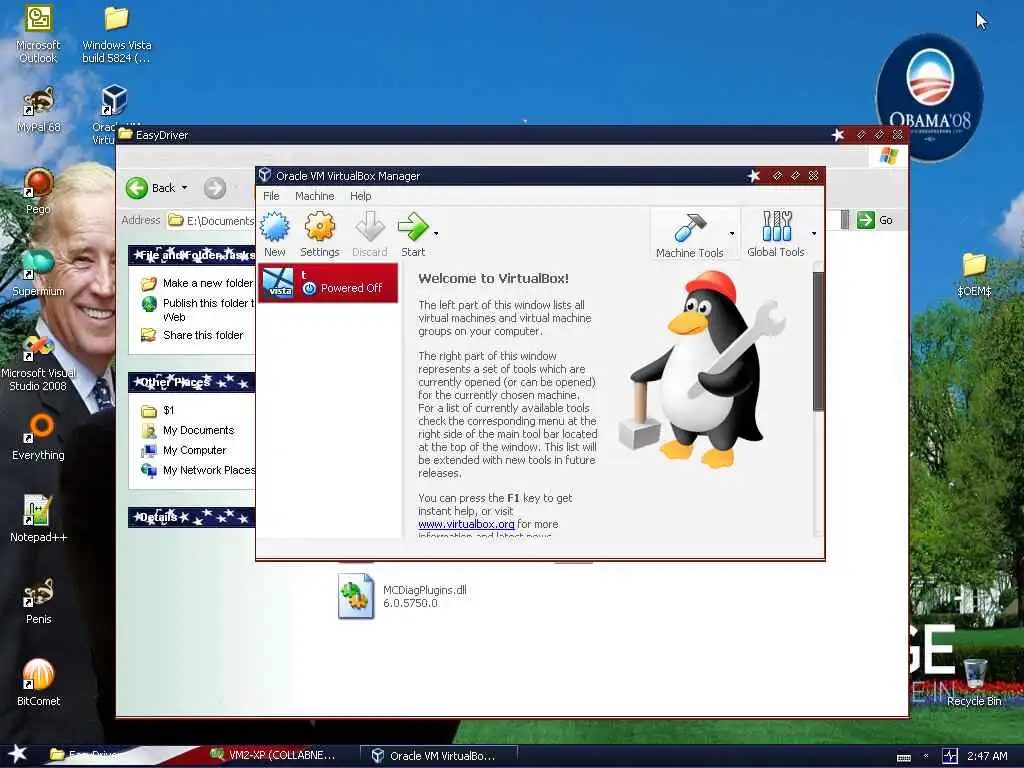Open the File menu in VirtualBox
The image size is (1024, 768).
click(x=271, y=196)
